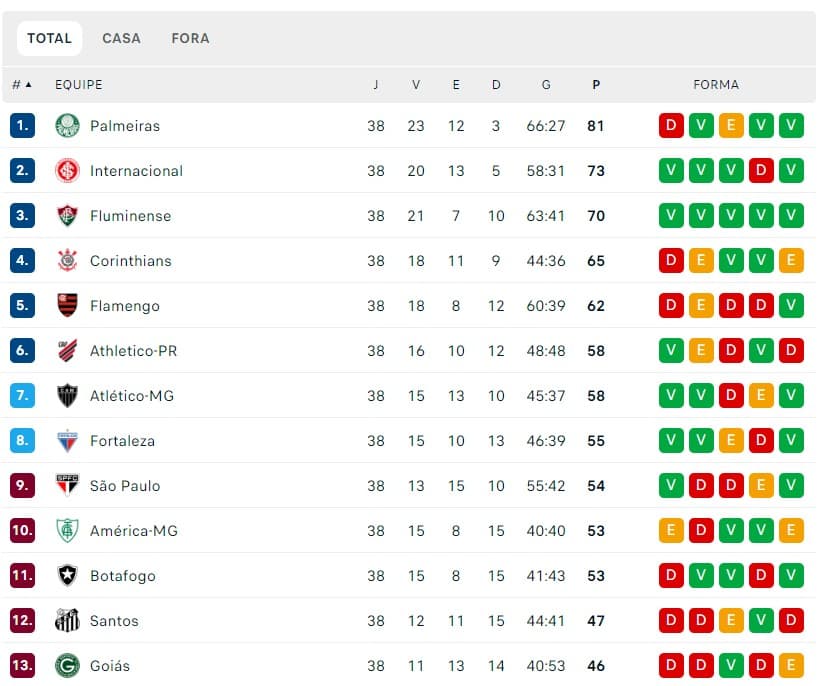Open the Fluminense crest icon
This screenshot has height=686, width=822.
(x=67, y=216)
